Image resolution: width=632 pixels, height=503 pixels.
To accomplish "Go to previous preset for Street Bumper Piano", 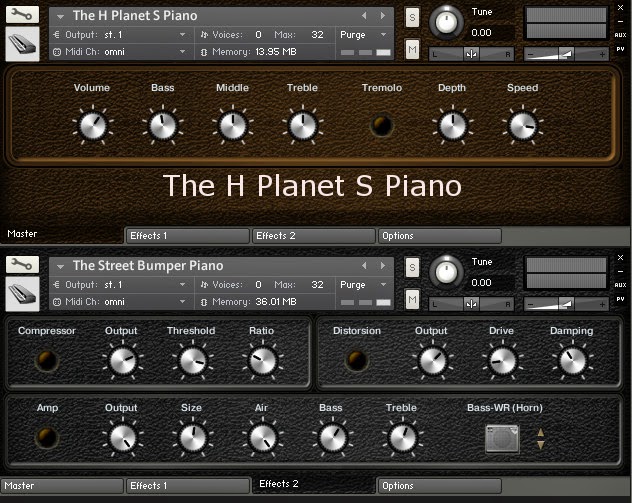I will [364, 266].
